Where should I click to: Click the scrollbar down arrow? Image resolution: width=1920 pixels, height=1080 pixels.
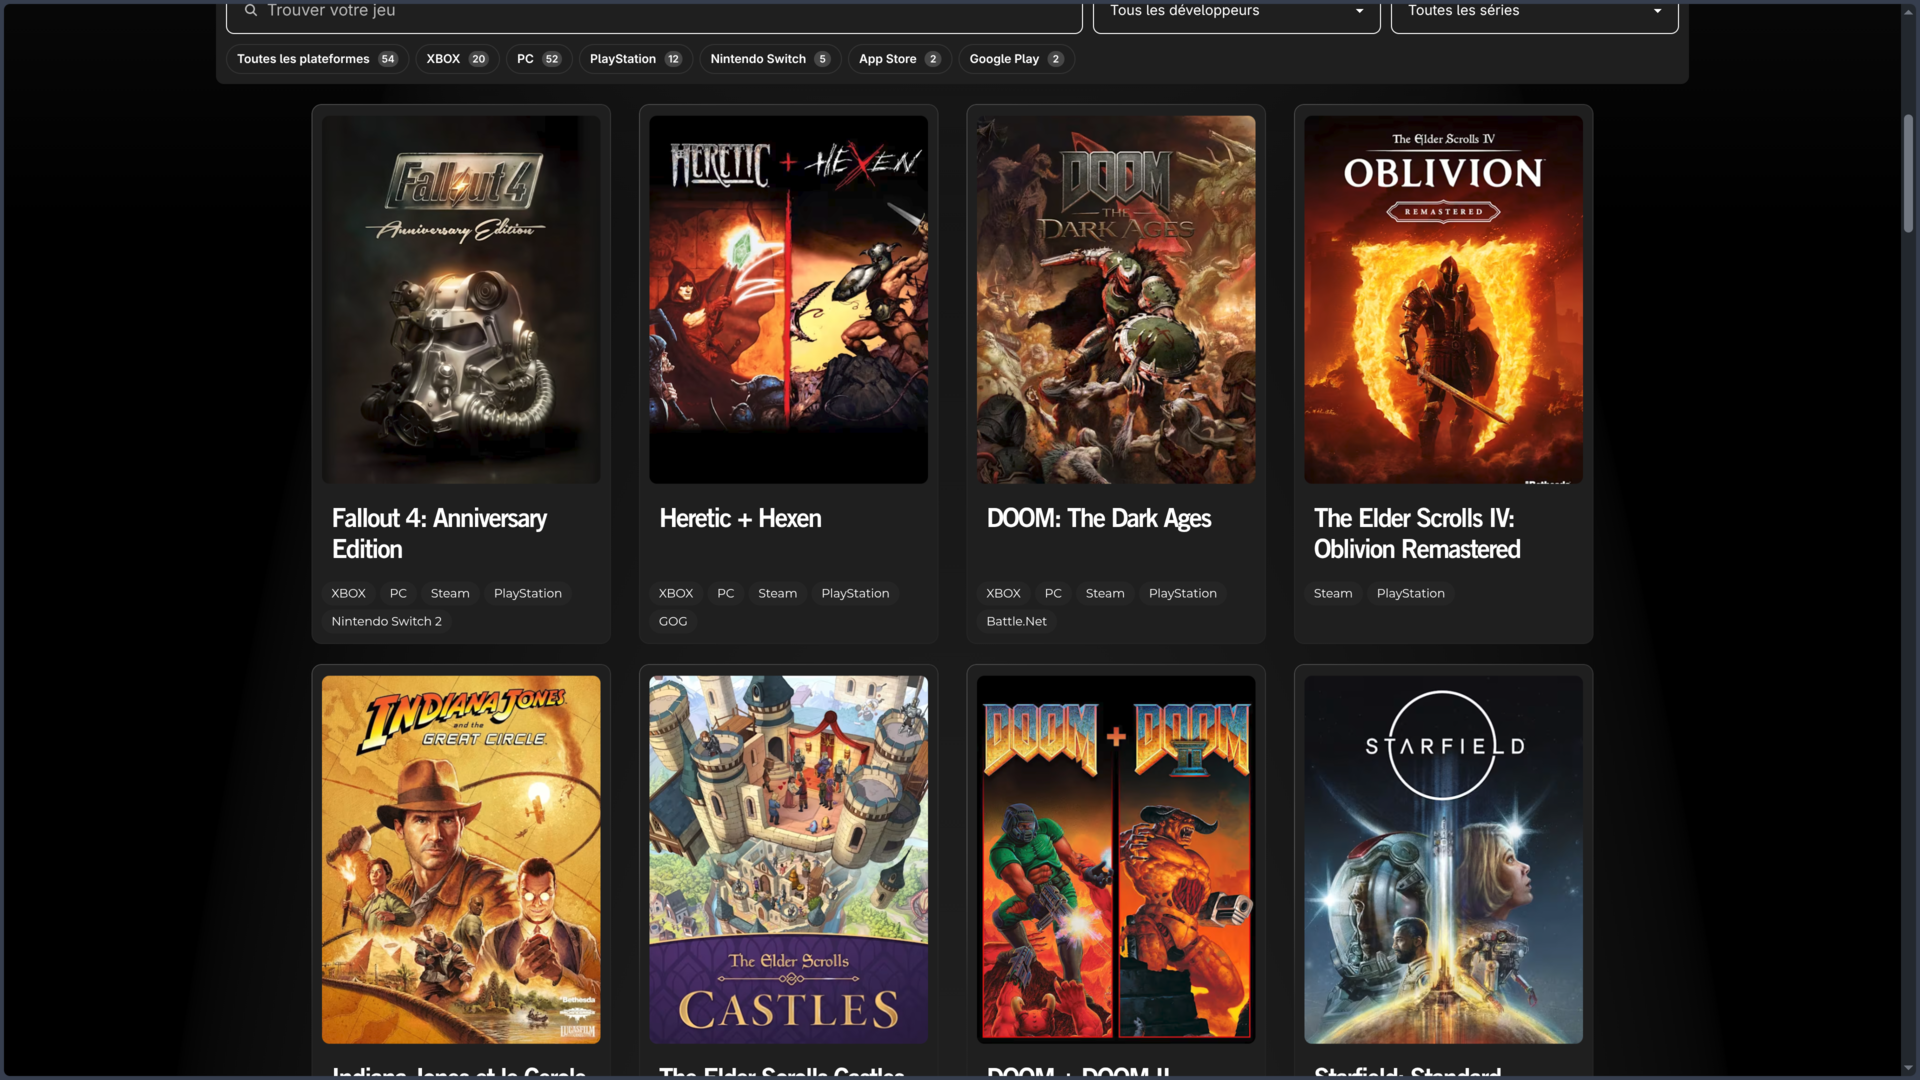[x=1908, y=1067]
